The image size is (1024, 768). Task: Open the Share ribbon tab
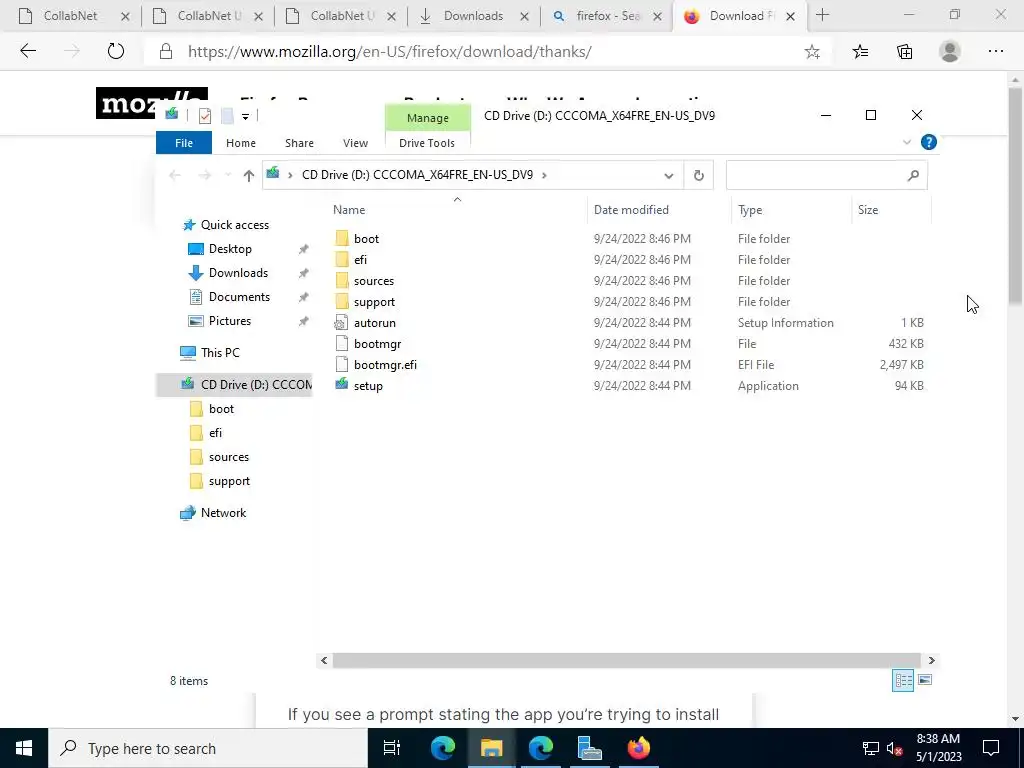(299, 143)
